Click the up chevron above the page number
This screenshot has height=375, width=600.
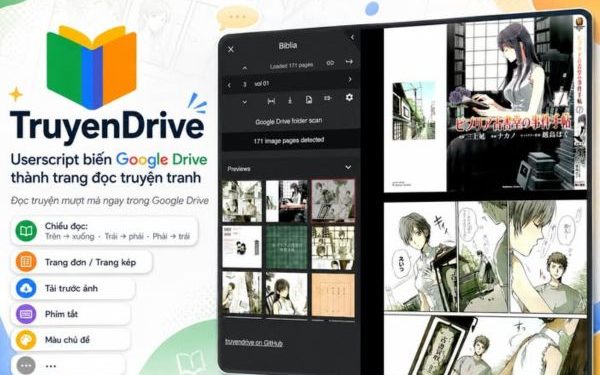click(245, 68)
